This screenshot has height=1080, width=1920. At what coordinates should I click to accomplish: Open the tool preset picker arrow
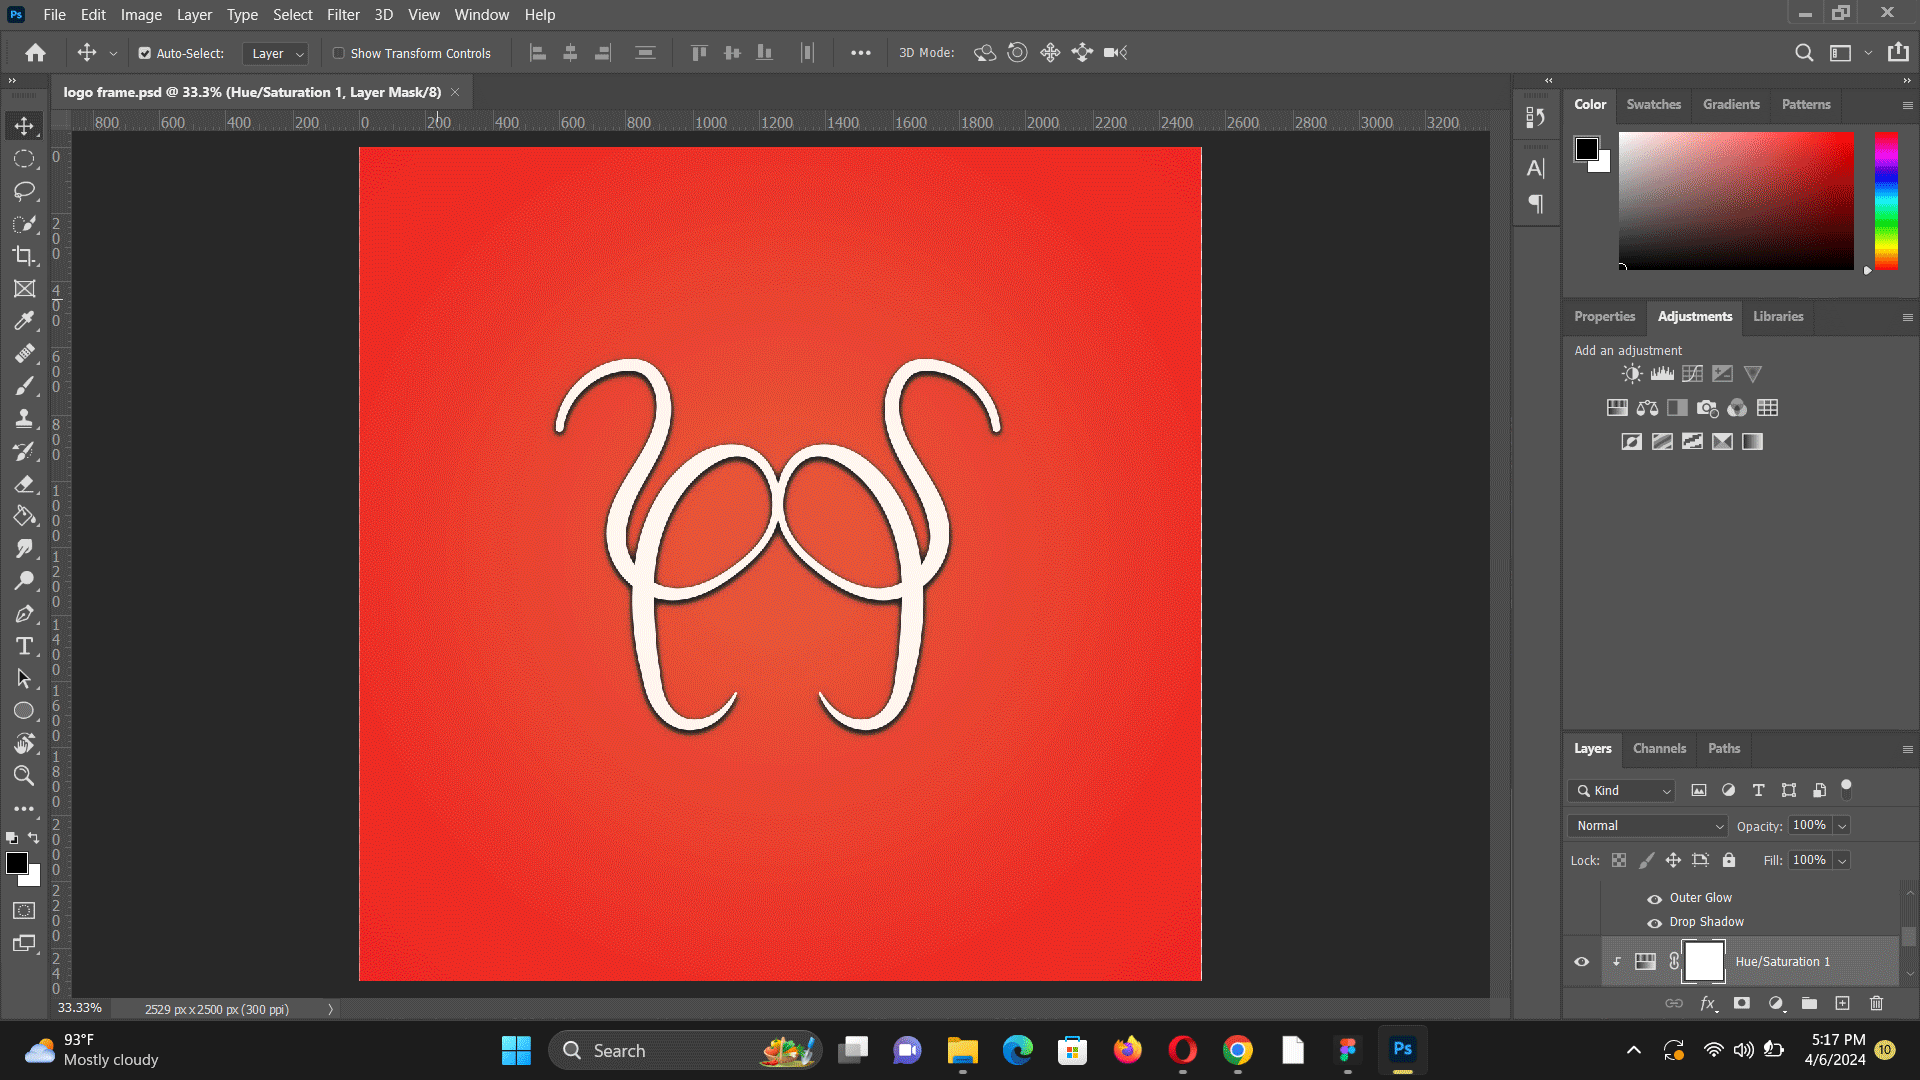[113, 54]
